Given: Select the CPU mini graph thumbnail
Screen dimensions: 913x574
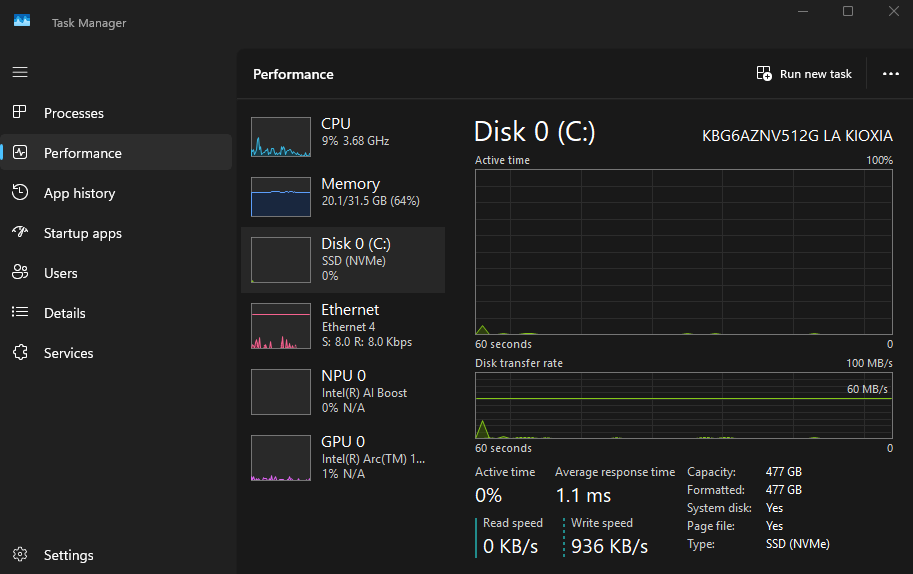Looking at the screenshot, I should pos(281,137).
